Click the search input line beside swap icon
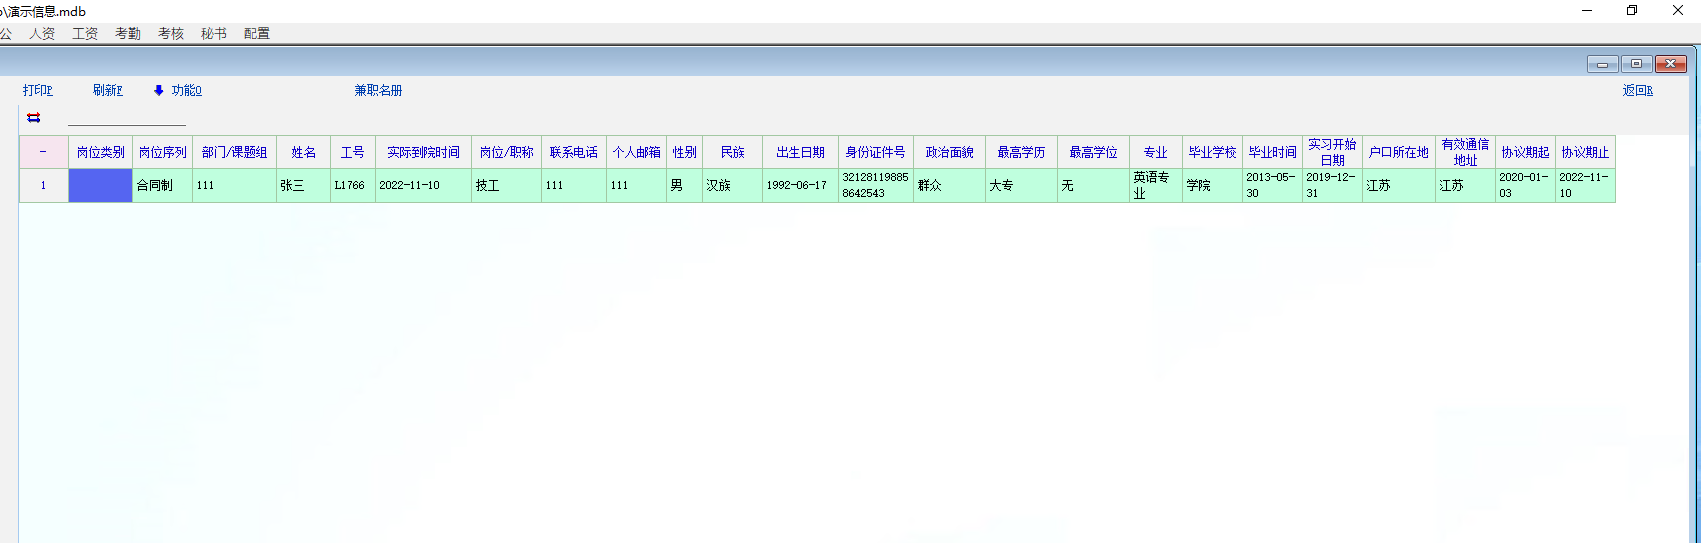 127,118
